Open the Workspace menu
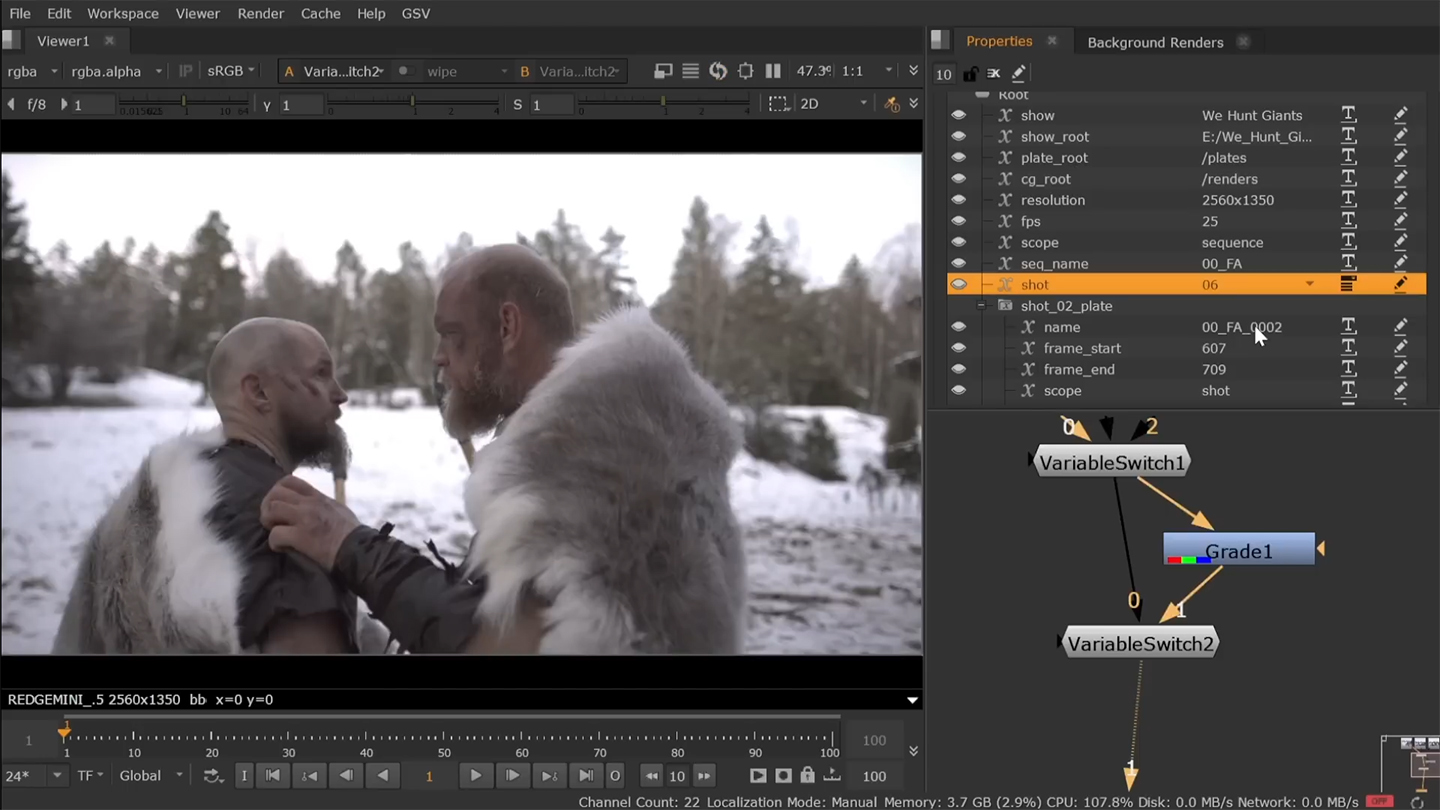The image size is (1440, 810). click(123, 13)
